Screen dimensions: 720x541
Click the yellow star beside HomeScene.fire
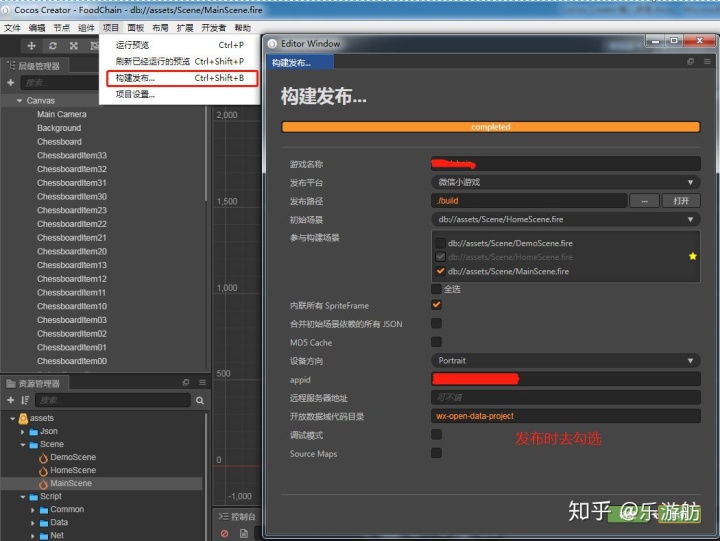(x=692, y=256)
